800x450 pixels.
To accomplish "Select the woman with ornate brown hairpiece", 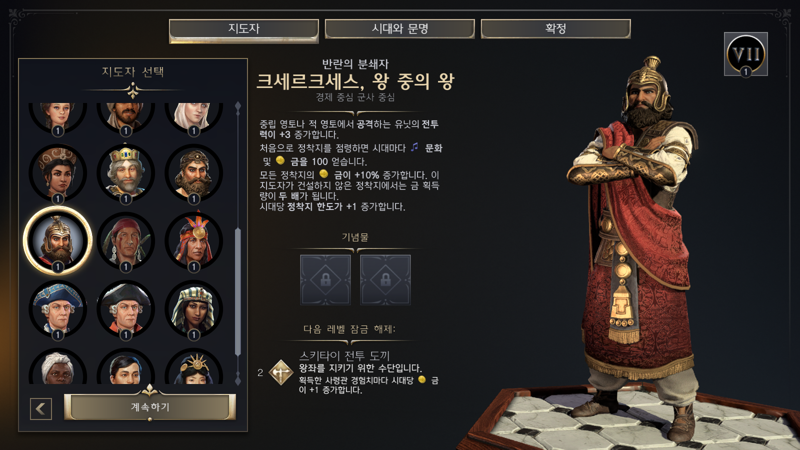I will (x=58, y=173).
